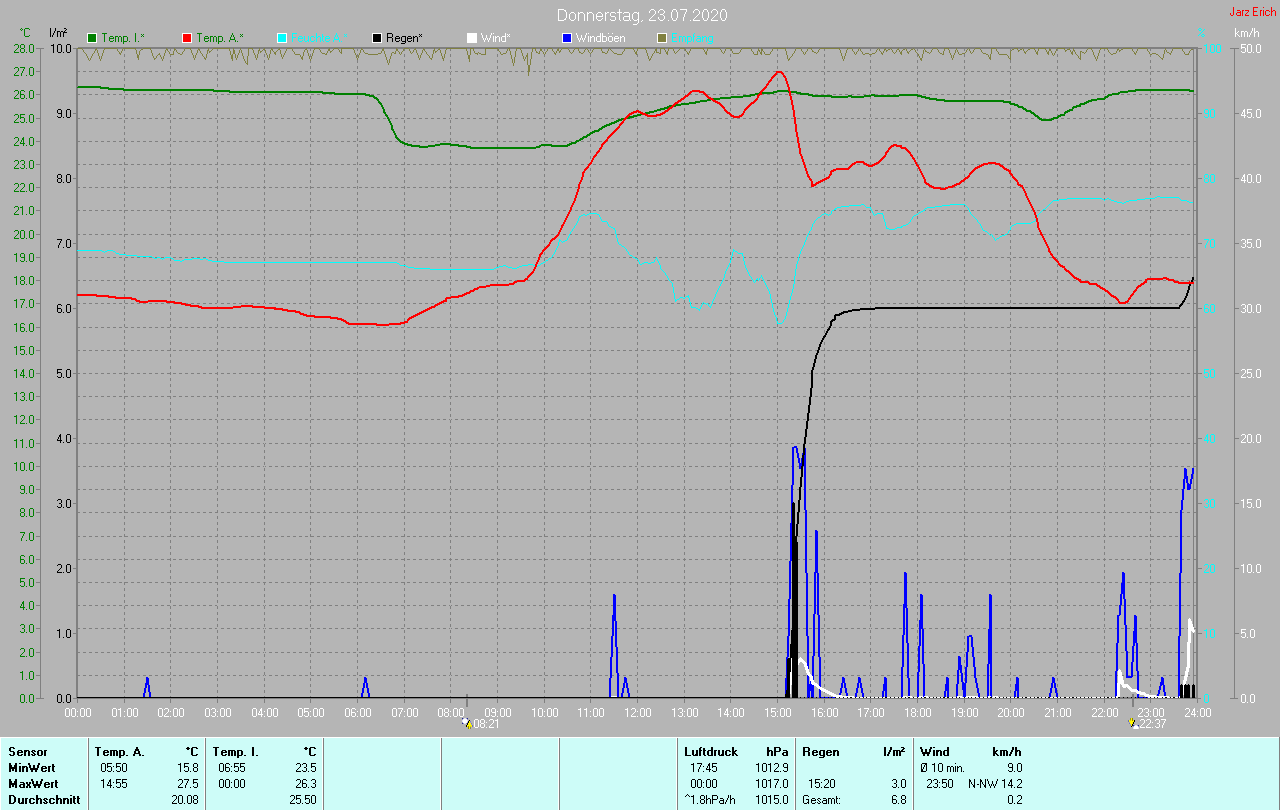Click the wind direction value 'N-NW 14.2'
1280x810 pixels.
995,784
